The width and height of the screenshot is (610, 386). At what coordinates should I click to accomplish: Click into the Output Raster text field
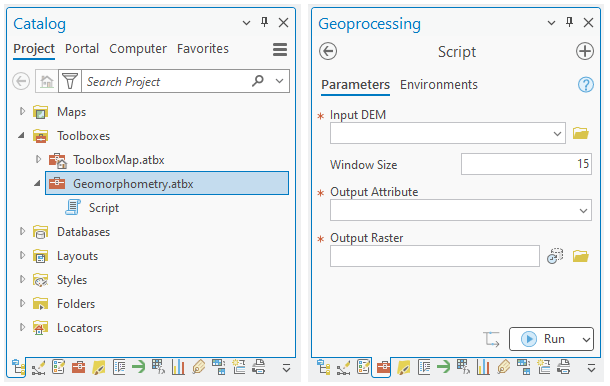click(x=435, y=256)
